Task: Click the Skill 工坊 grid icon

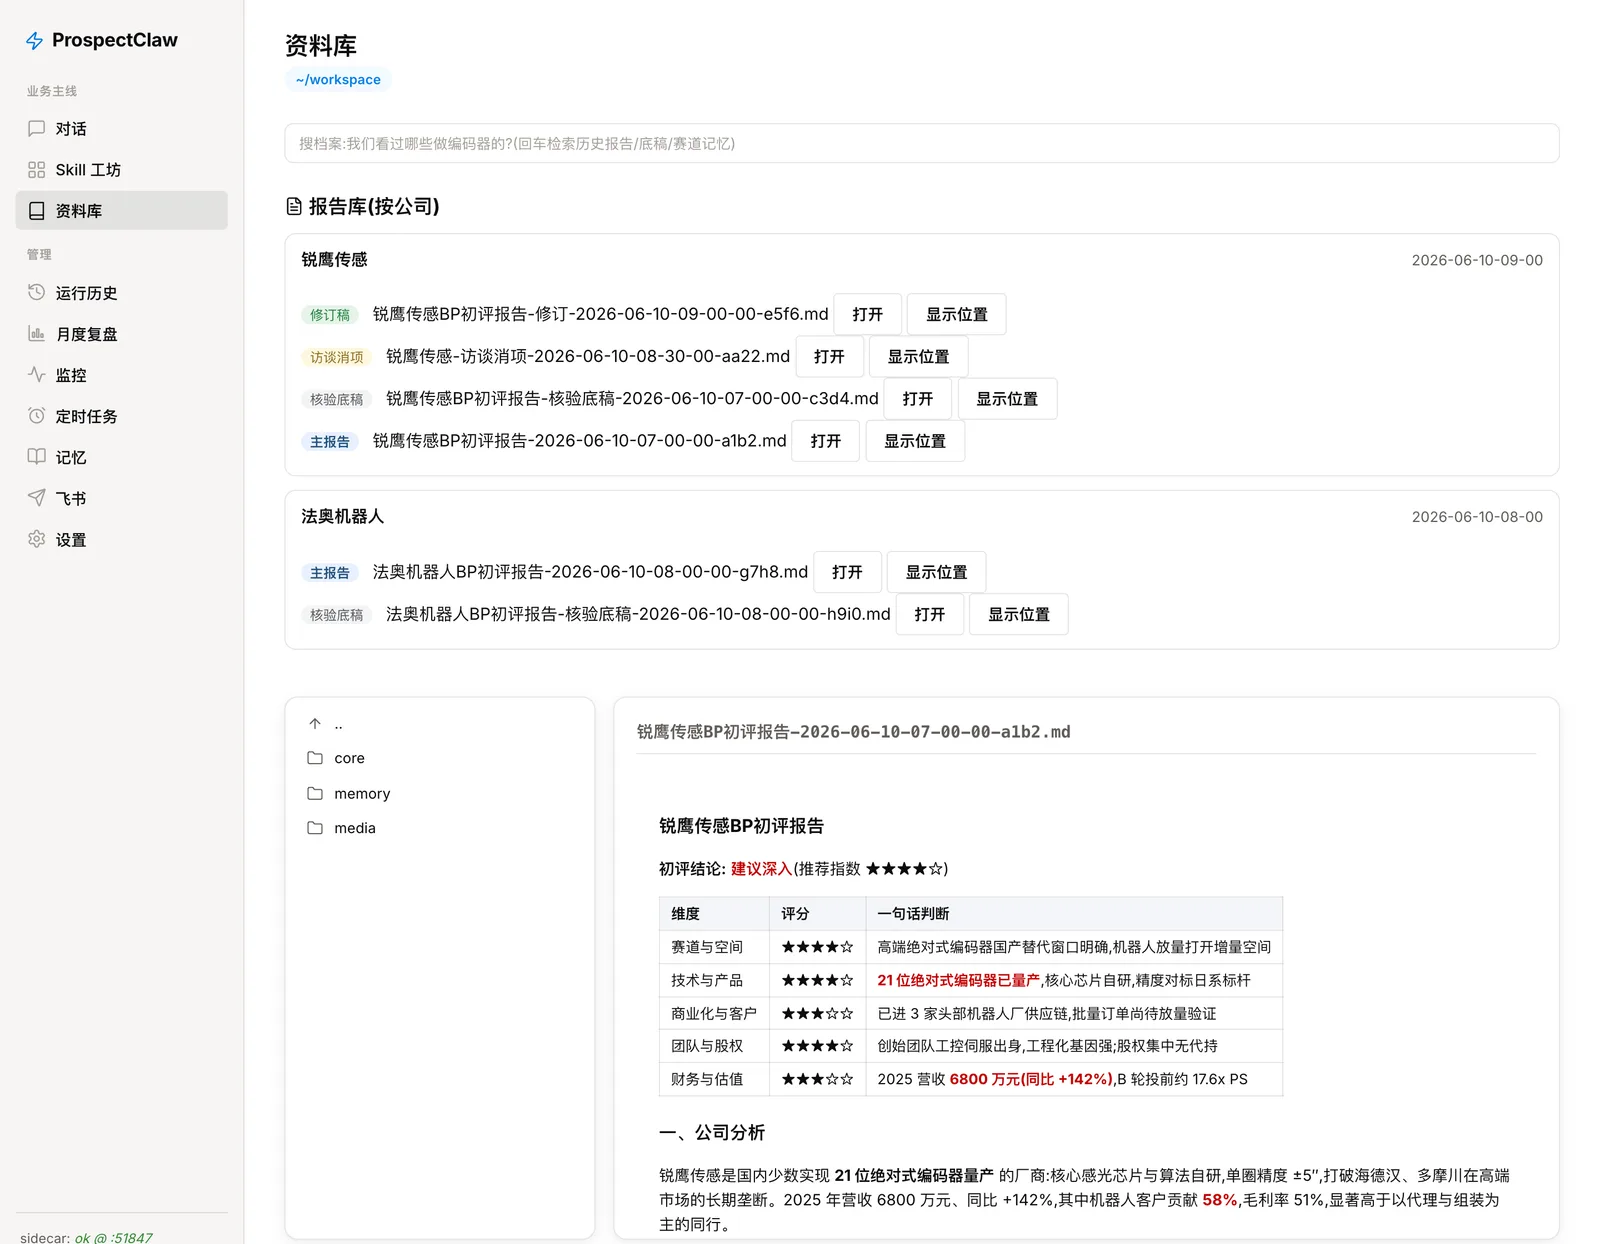Action: click(37, 170)
